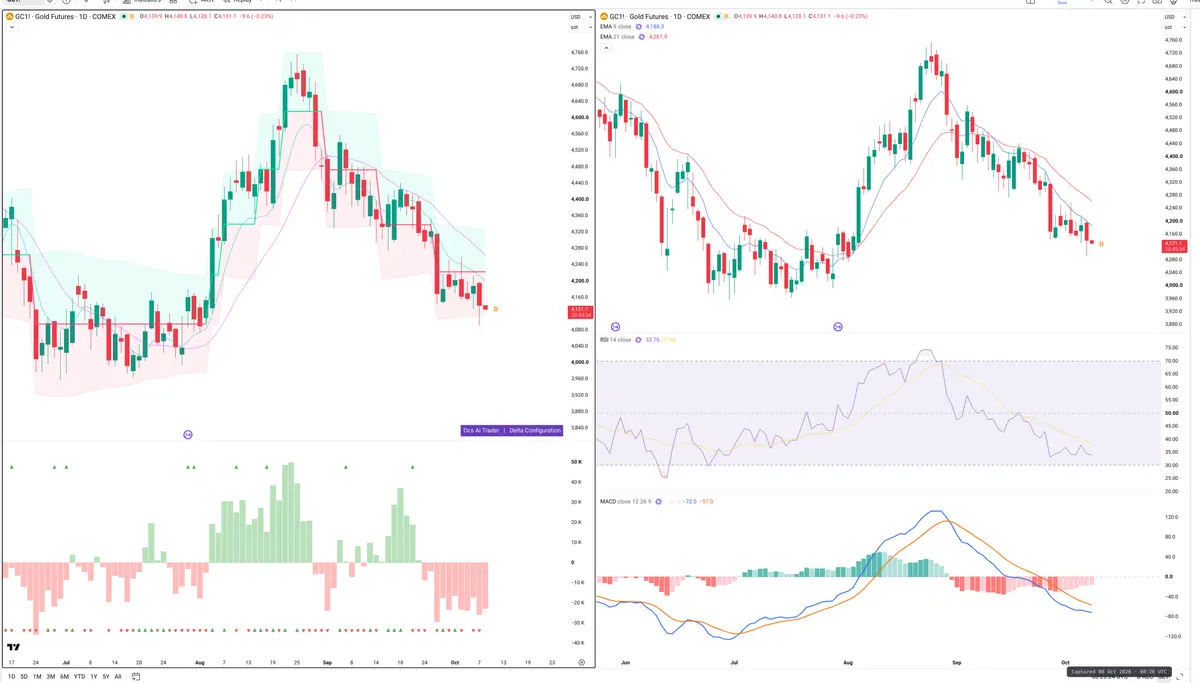Viewport: 1200px width, 683px height.
Task: Click the EMA 21 close legend label
Action: [618, 37]
